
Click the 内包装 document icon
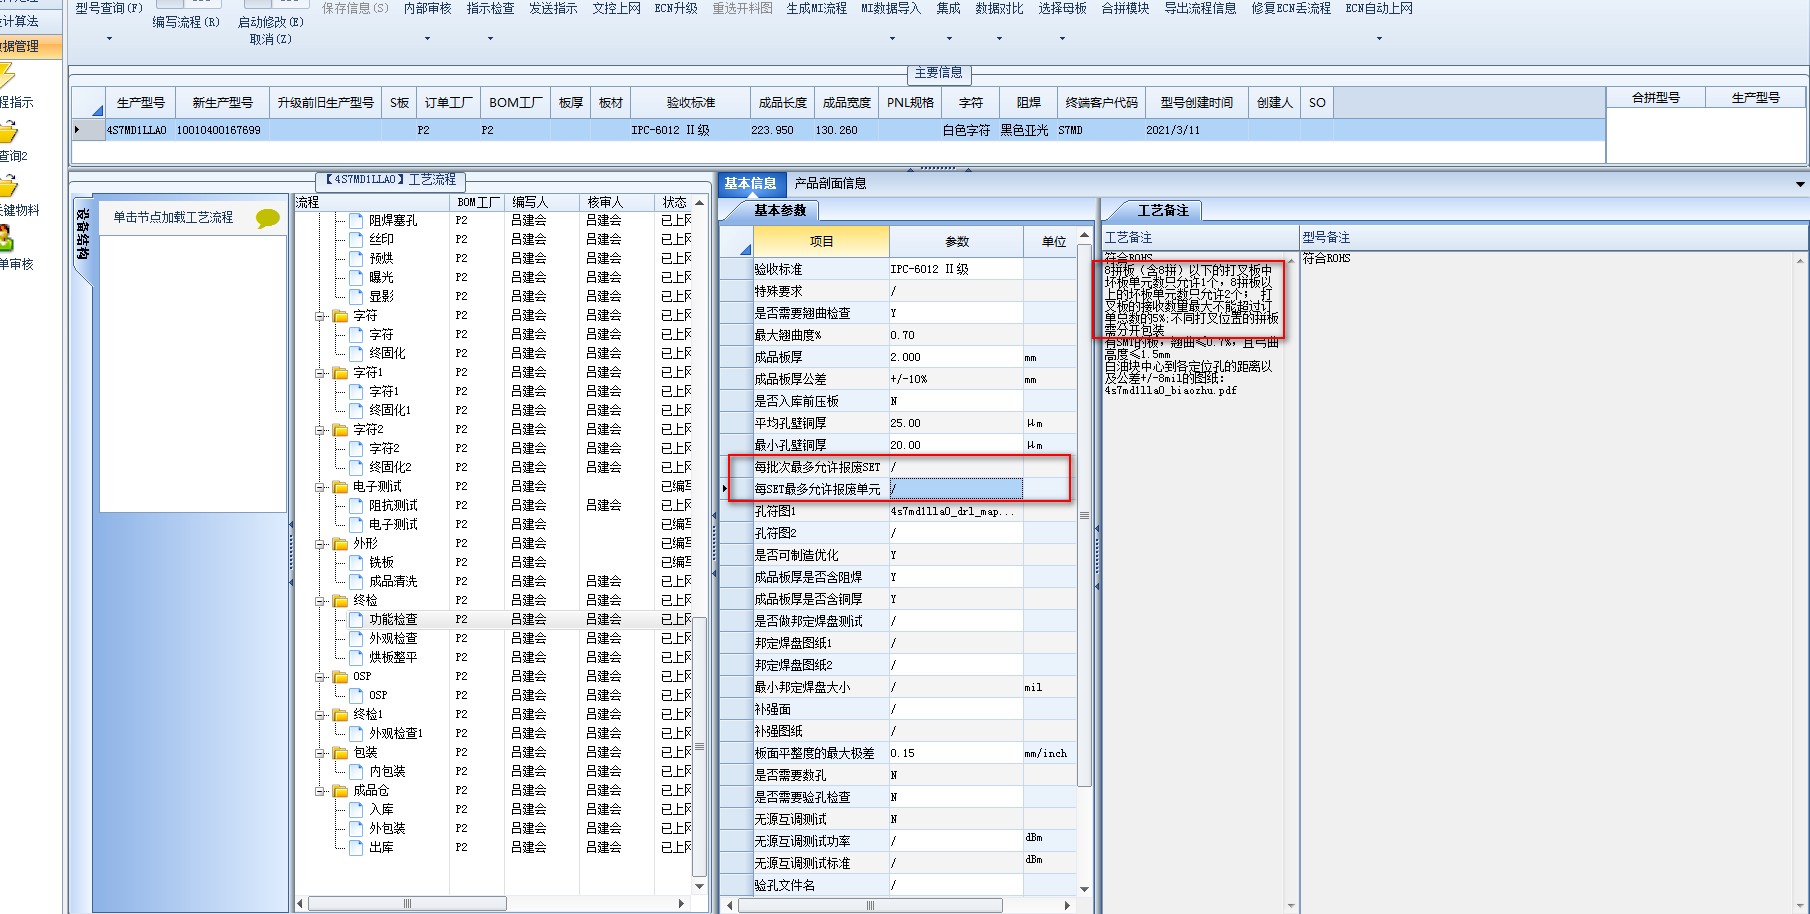356,772
